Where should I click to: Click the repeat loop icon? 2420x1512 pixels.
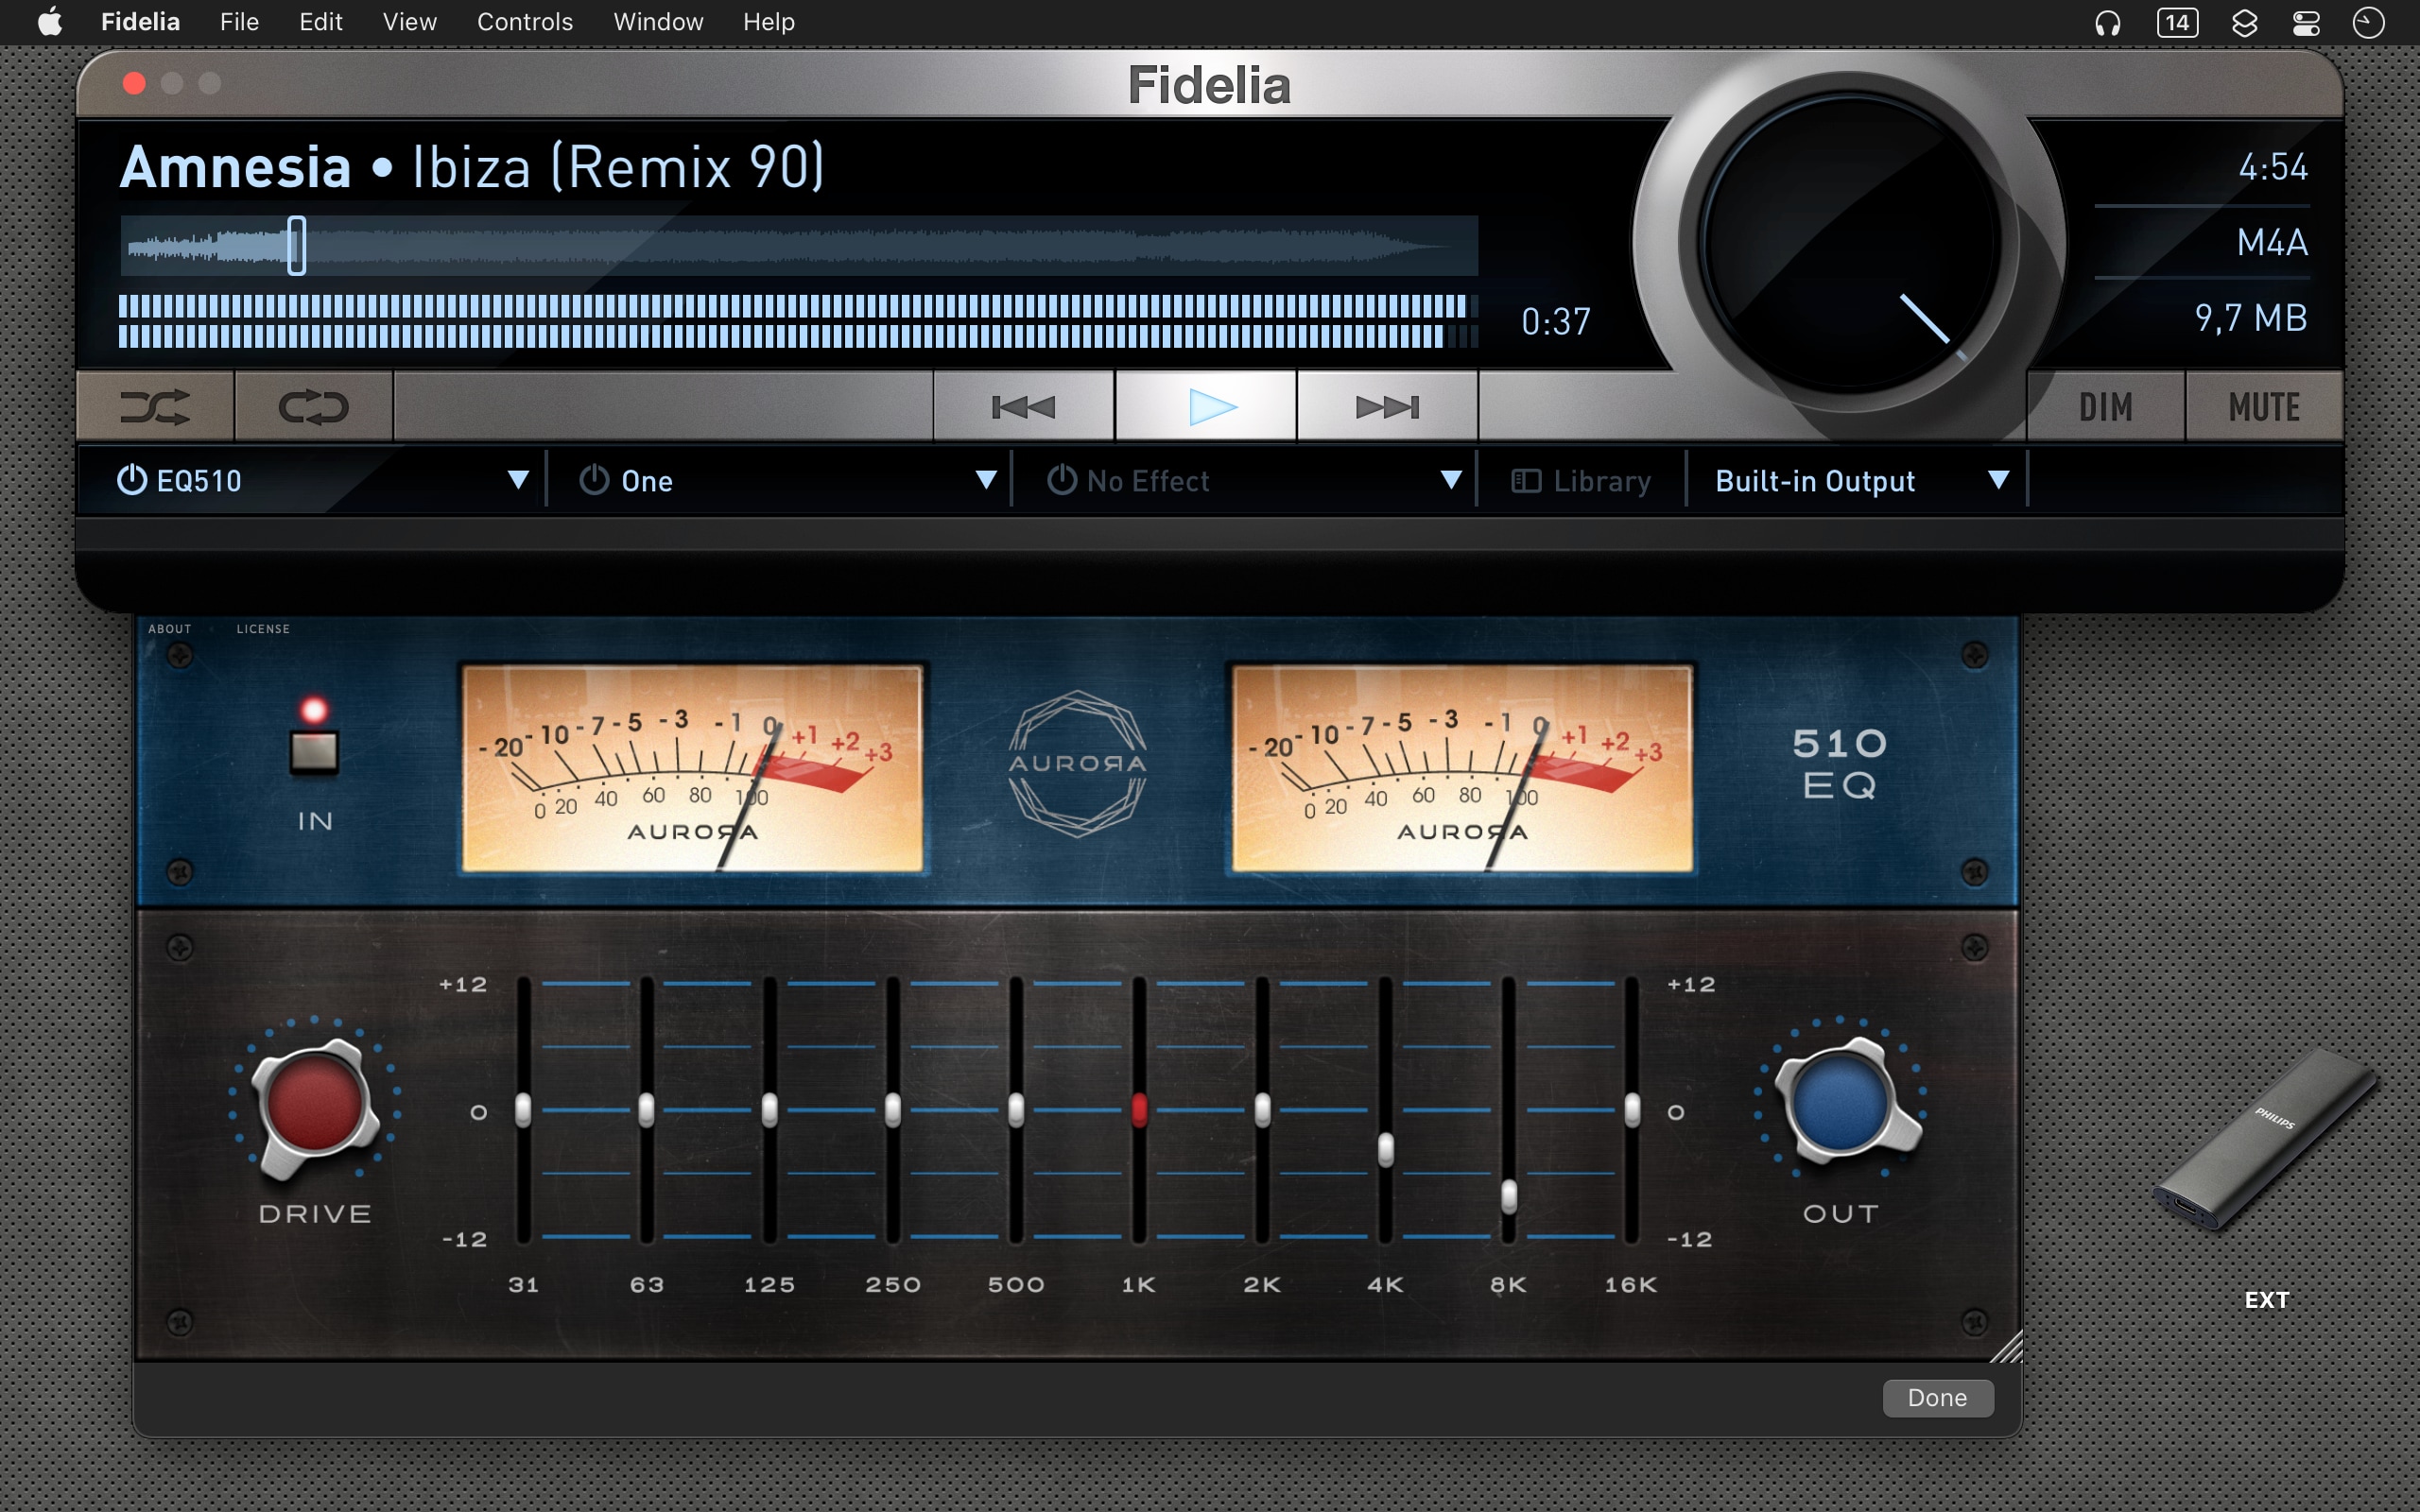(313, 407)
